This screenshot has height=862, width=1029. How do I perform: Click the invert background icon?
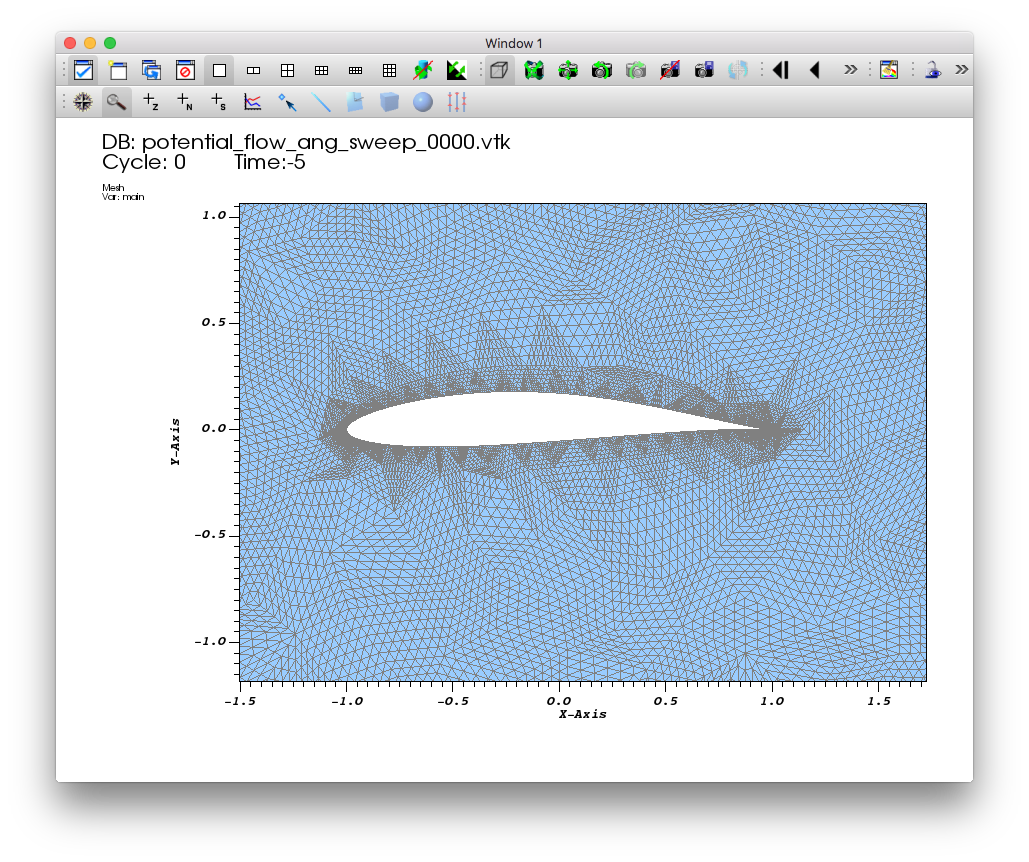click(457, 70)
